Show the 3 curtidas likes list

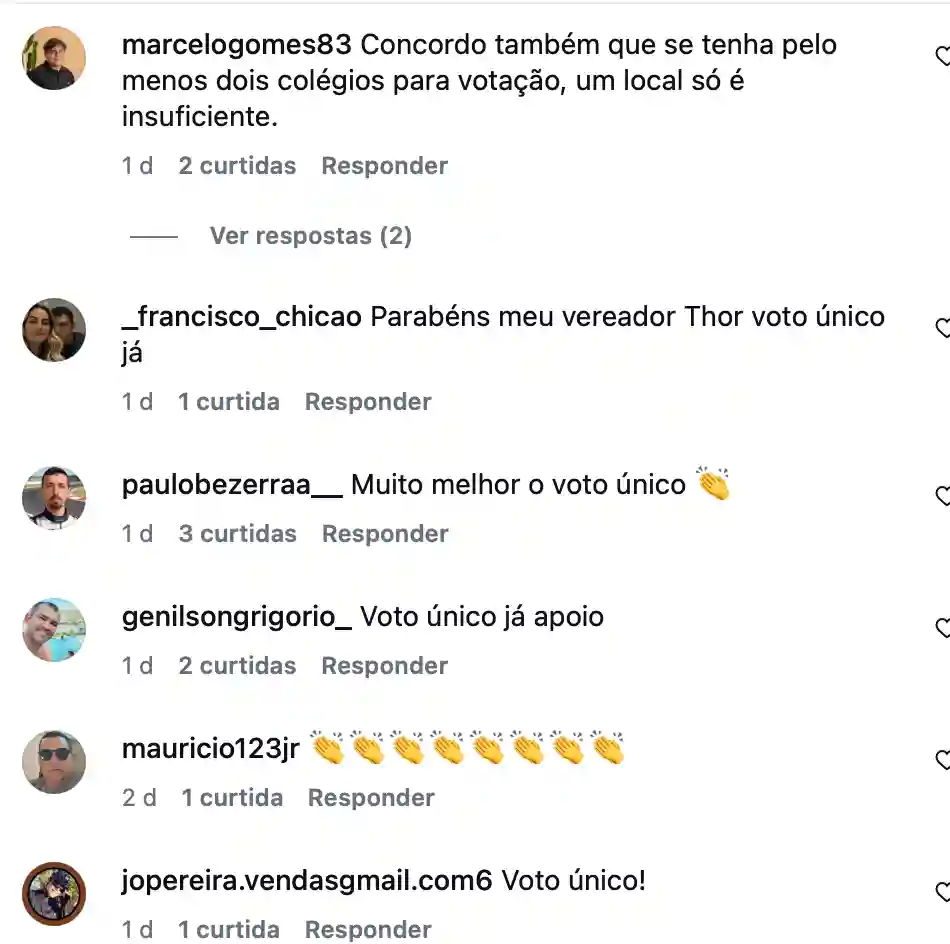click(238, 534)
